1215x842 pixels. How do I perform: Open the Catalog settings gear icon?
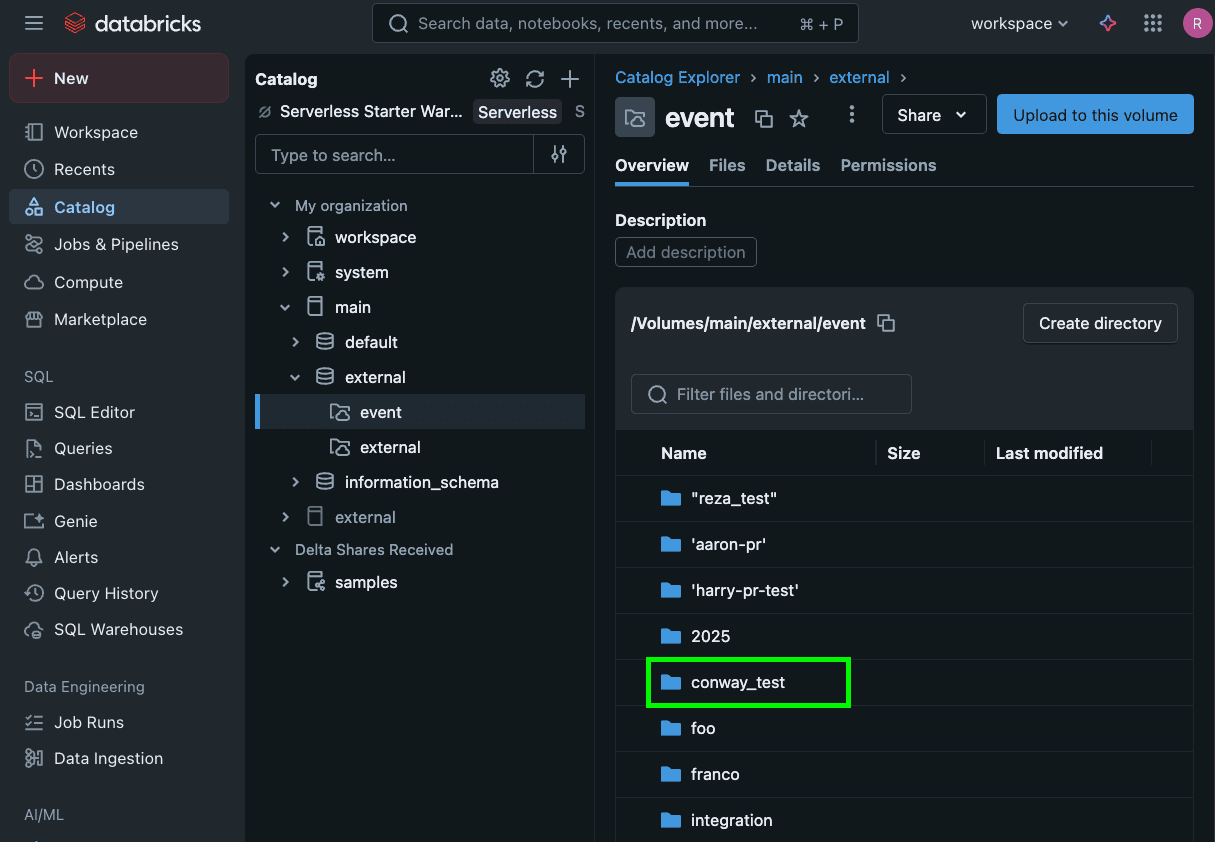pyautogui.click(x=500, y=79)
